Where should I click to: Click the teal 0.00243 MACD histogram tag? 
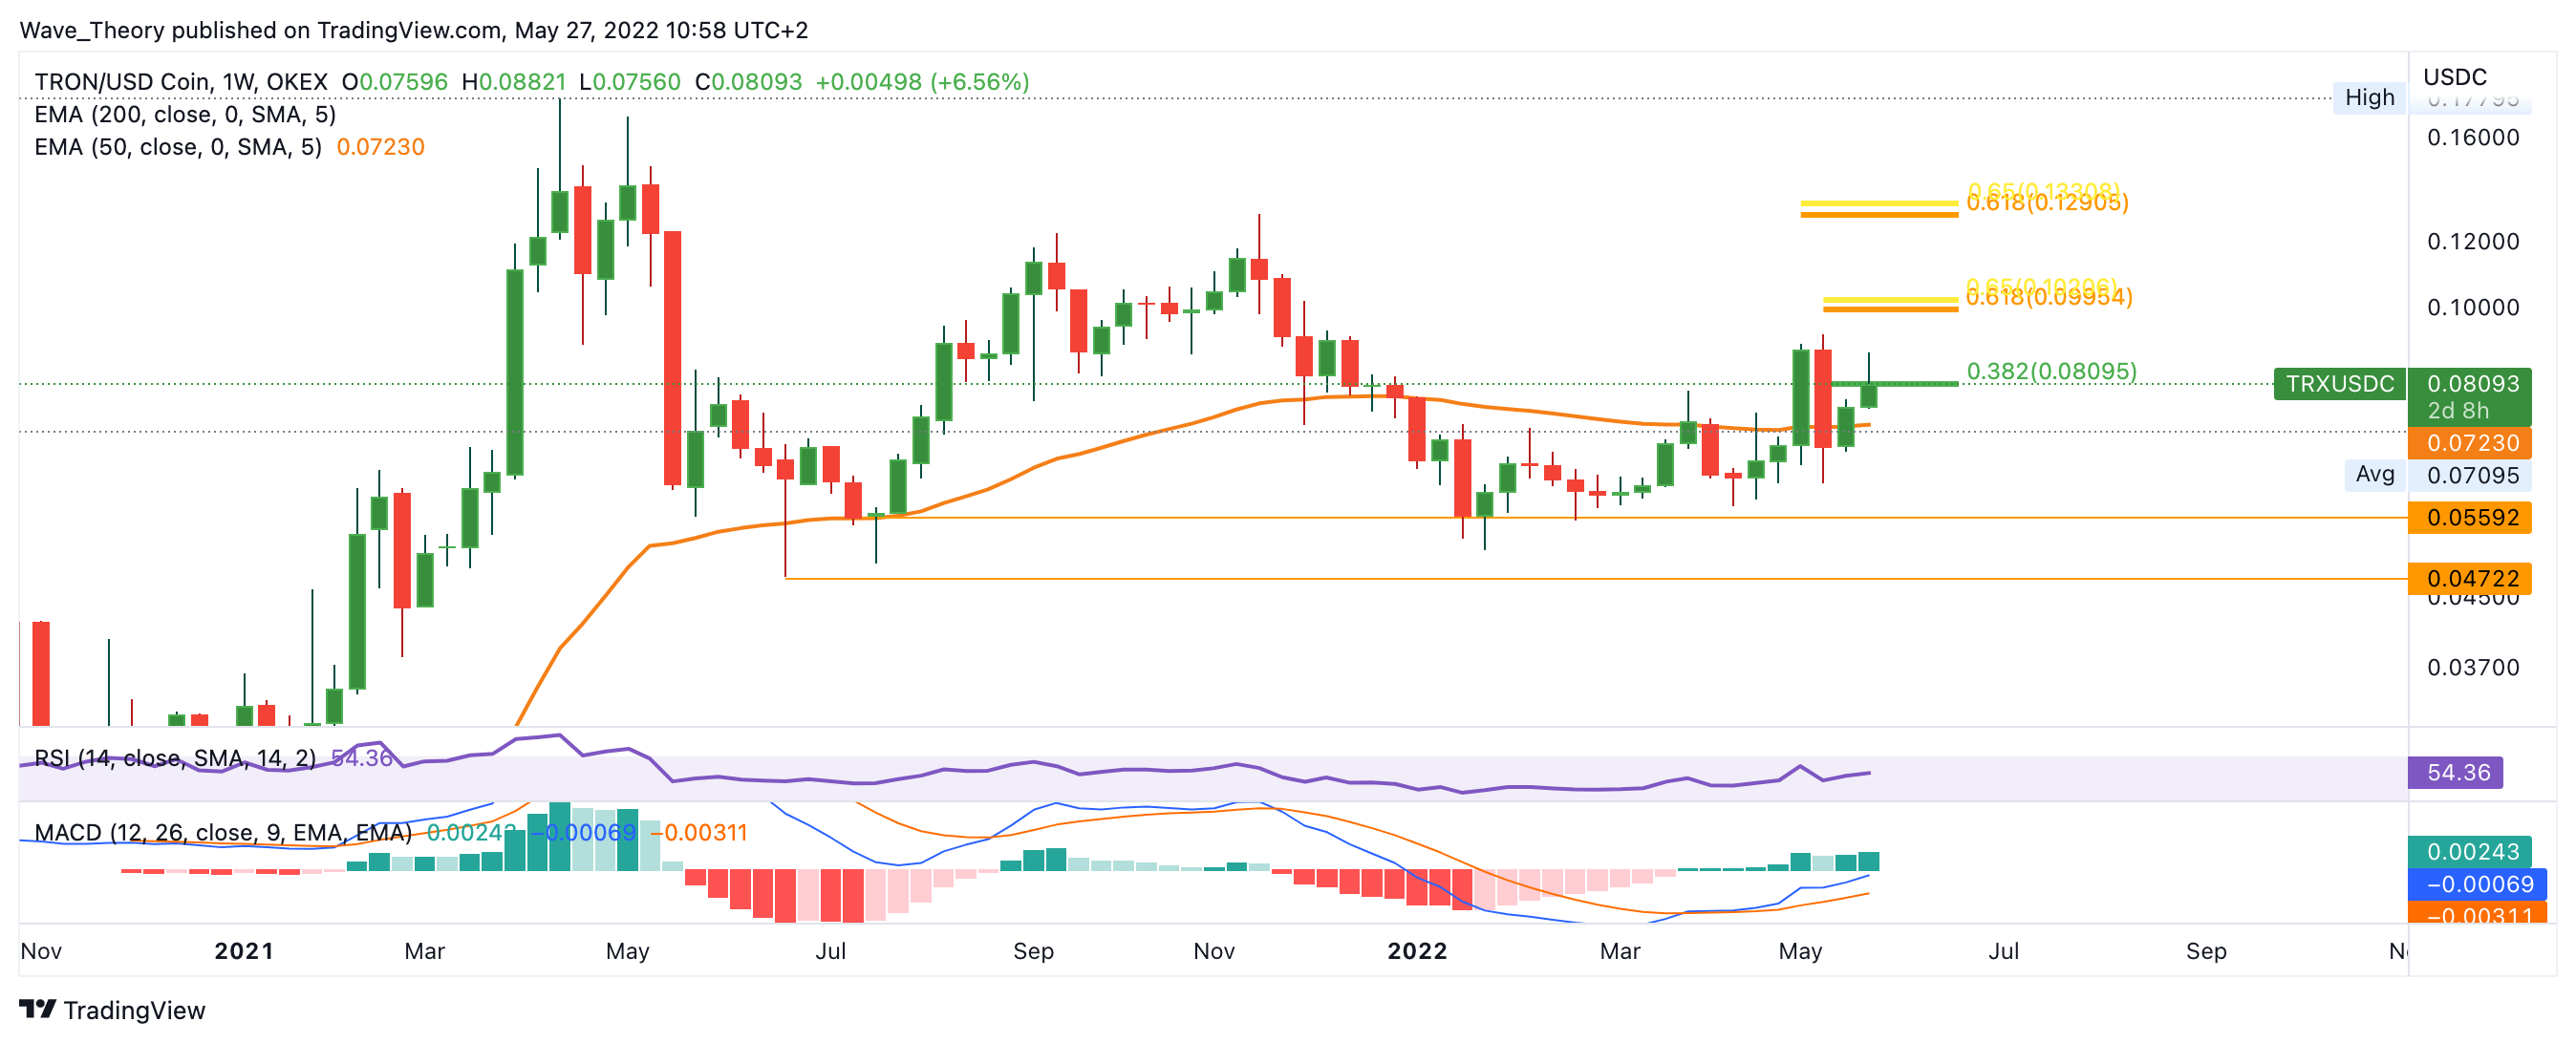click(x=2472, y=852)
